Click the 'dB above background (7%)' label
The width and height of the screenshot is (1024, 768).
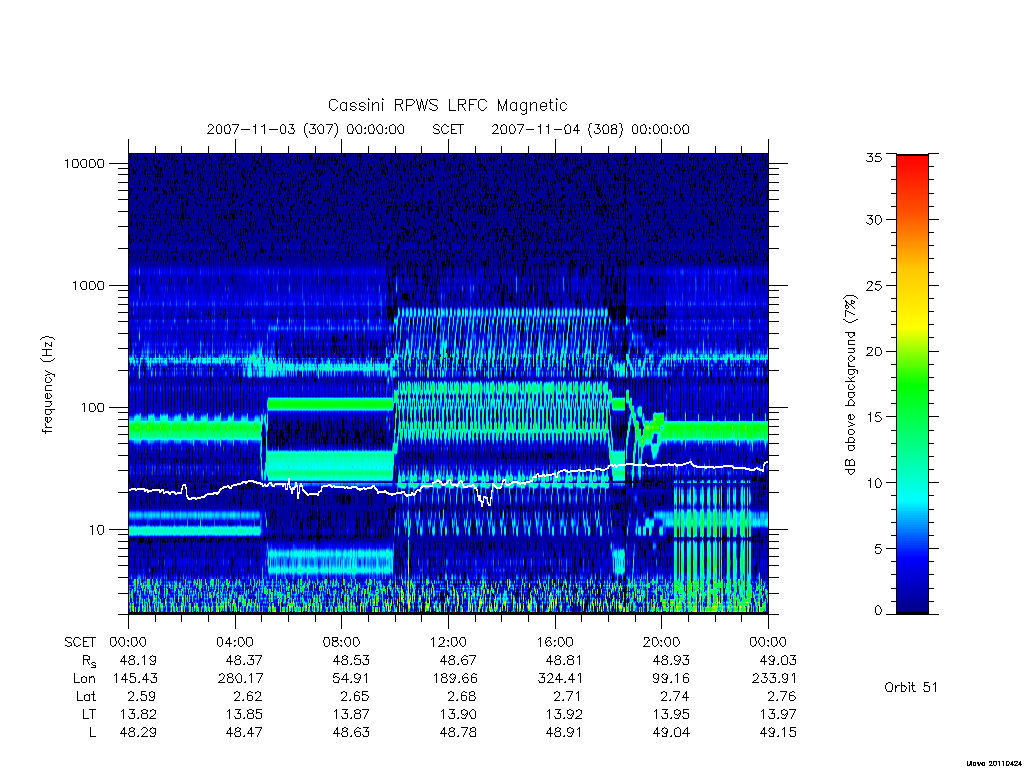pos(850,385)
